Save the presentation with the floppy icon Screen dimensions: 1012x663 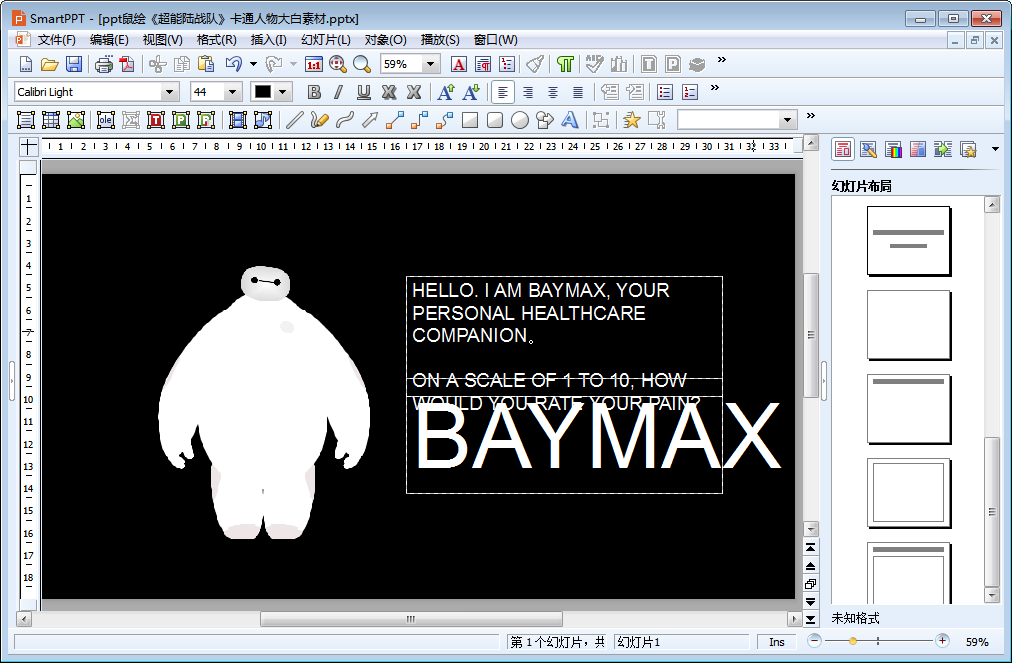(x=74, y=64)
